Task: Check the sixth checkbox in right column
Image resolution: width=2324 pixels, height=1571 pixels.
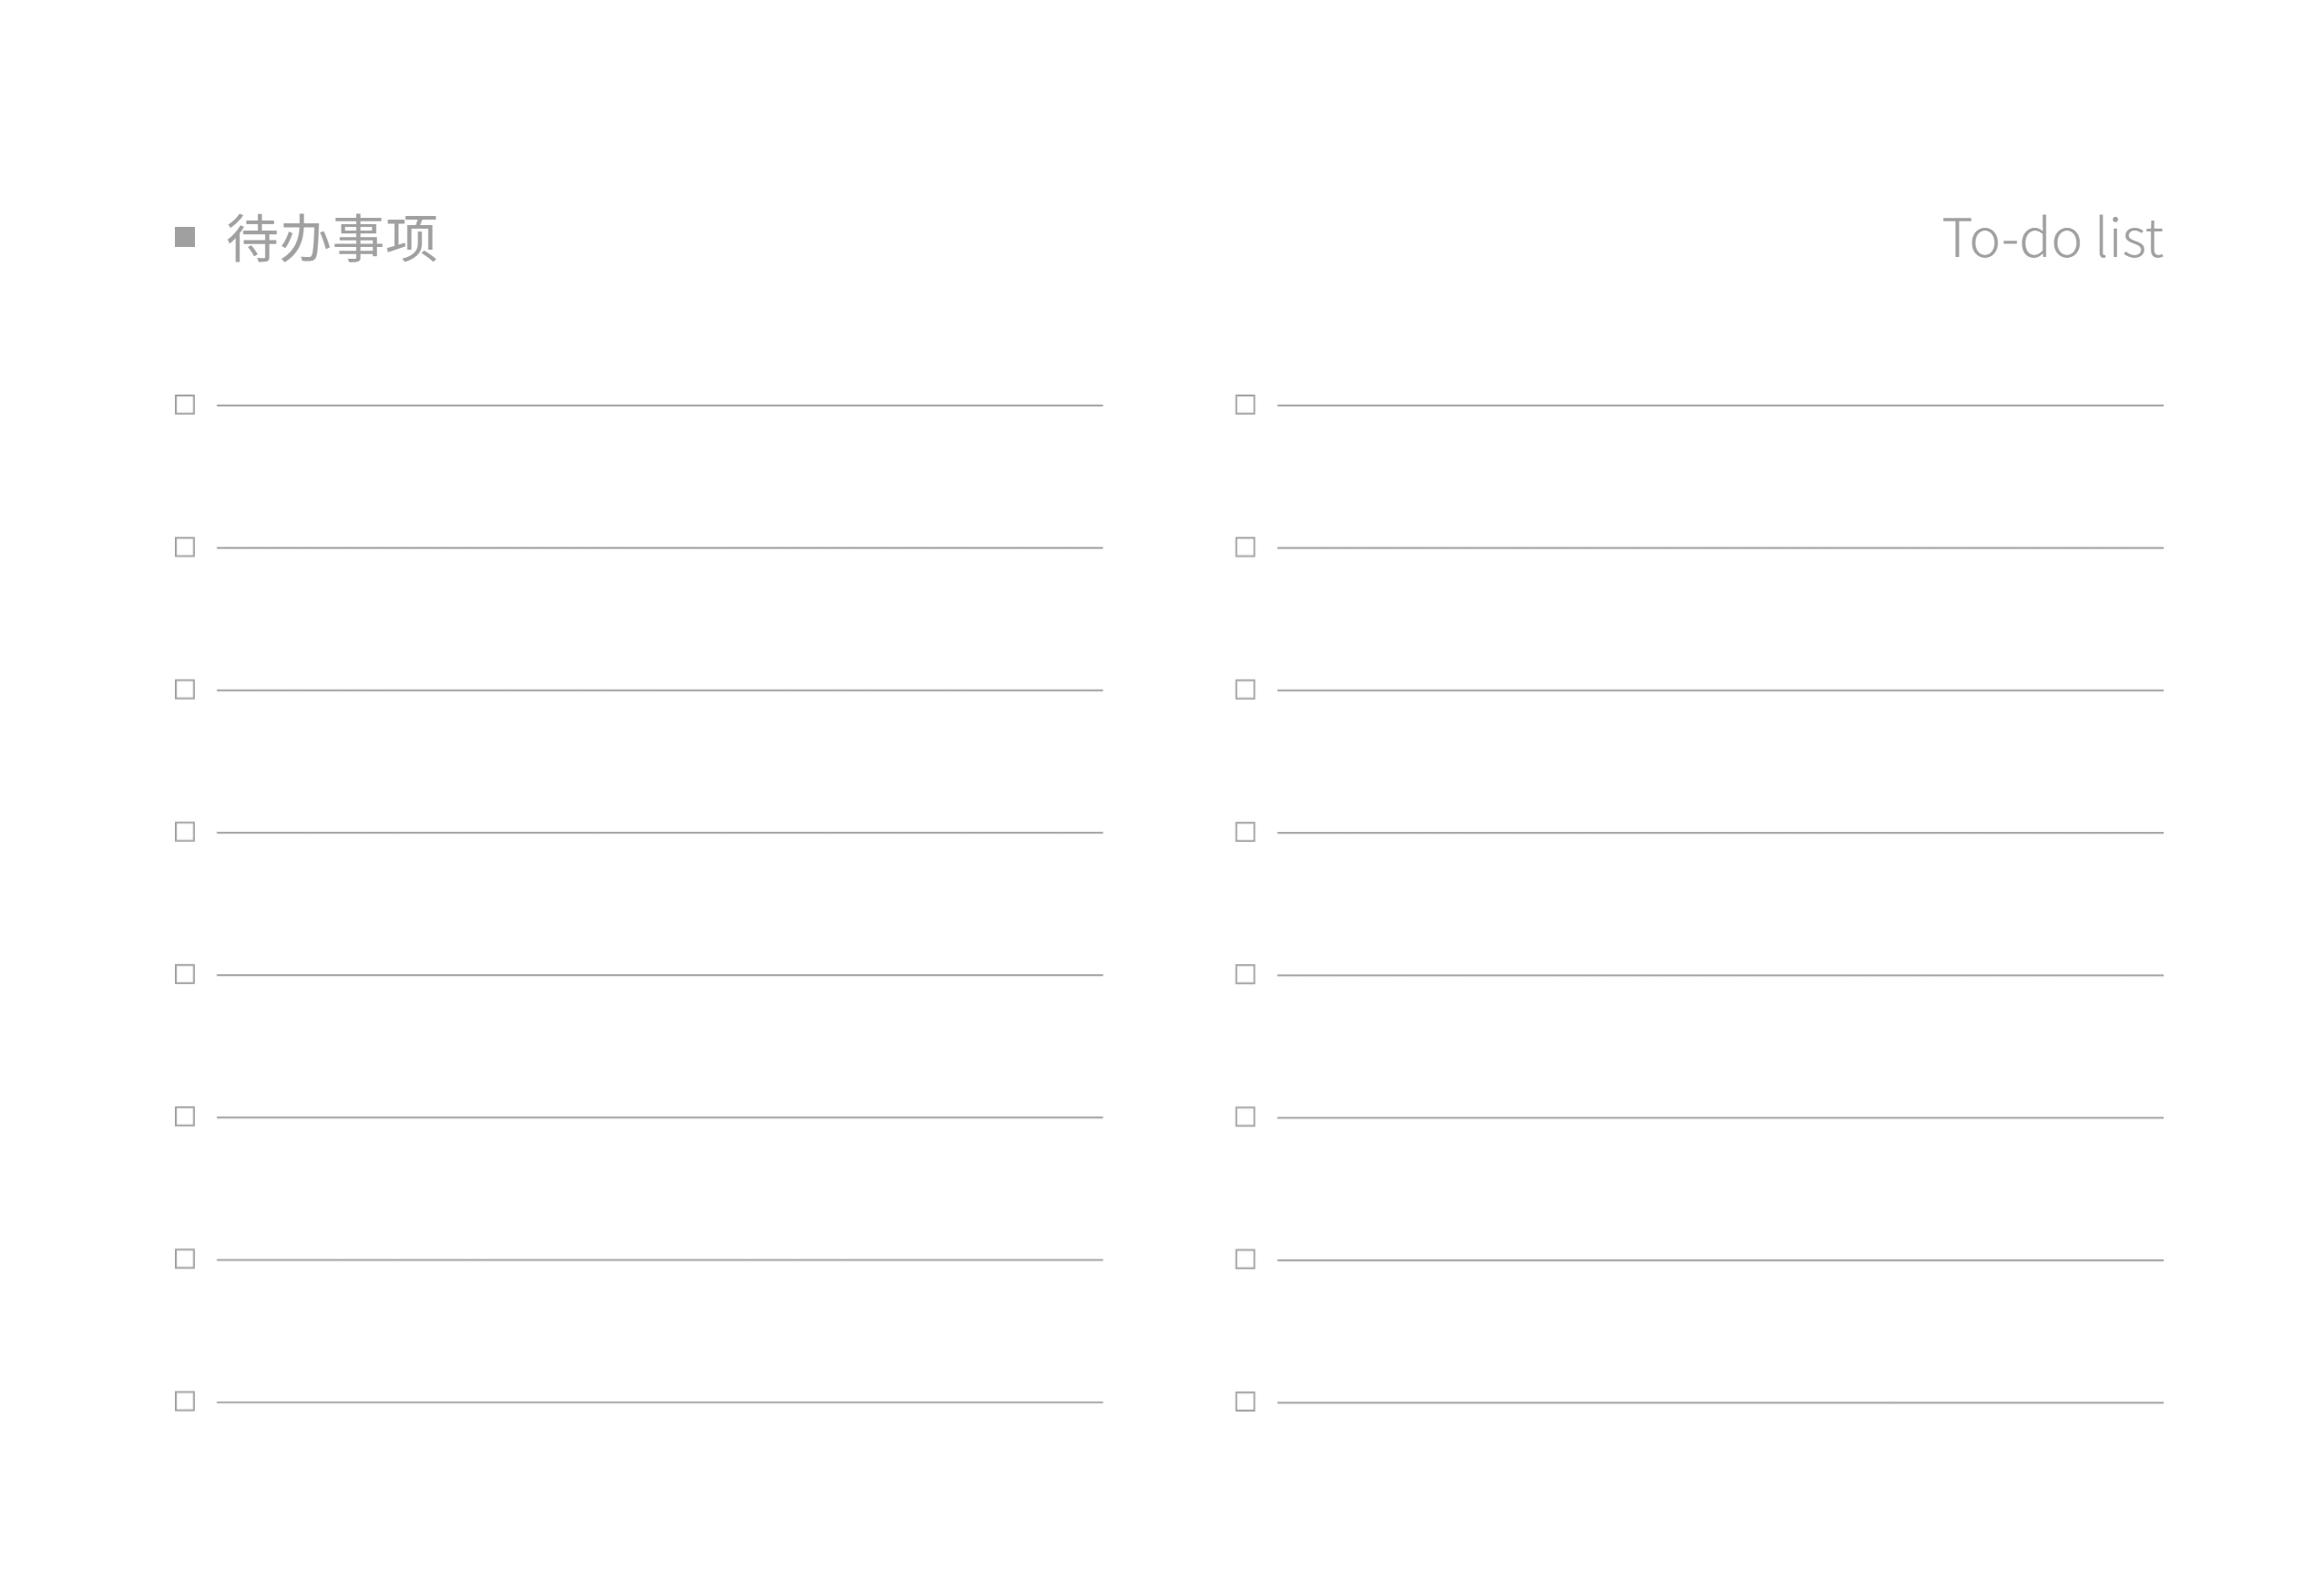Action: tap(1245, 1117)
